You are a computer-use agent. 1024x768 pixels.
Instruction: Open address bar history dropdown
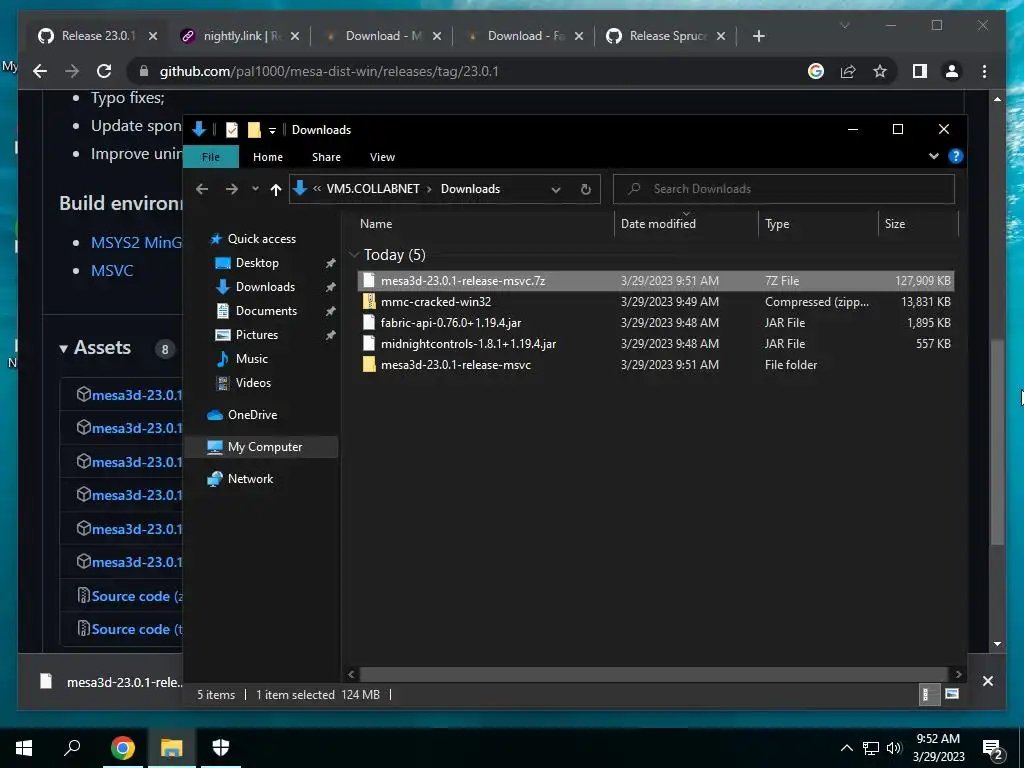[556, 189]
